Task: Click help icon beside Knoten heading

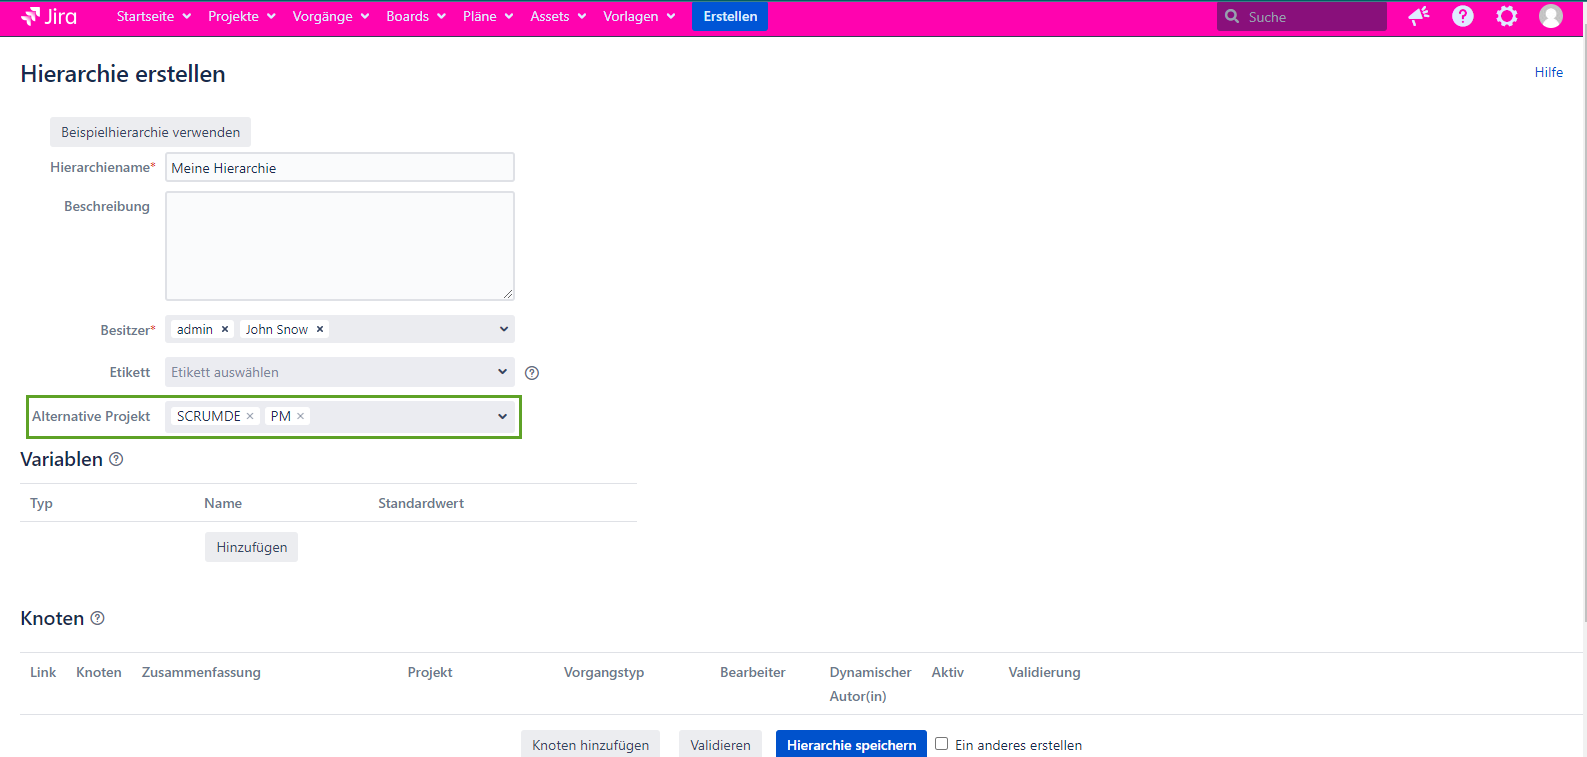Action: 97,618
